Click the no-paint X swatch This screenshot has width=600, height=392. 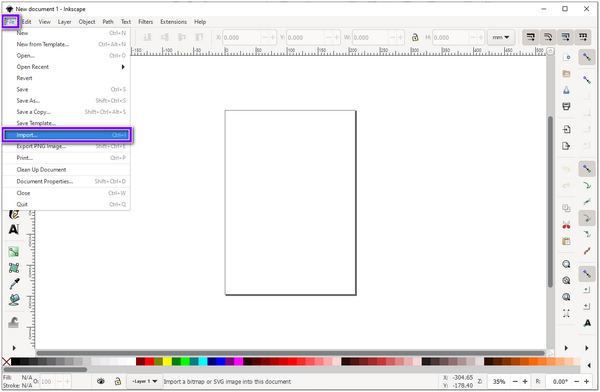pos(6,361)
